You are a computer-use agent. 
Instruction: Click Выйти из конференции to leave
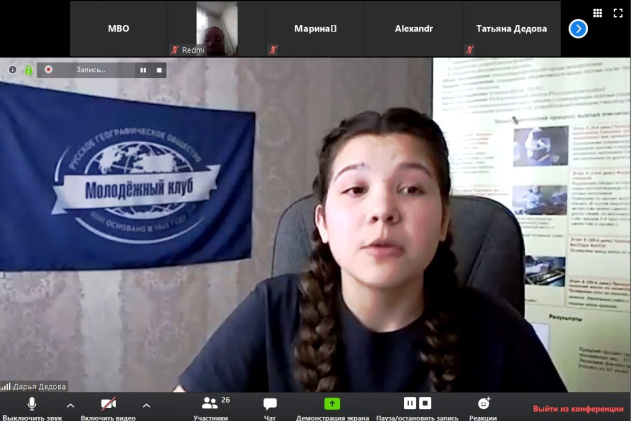pyautogui.click(x=580, y=408)
